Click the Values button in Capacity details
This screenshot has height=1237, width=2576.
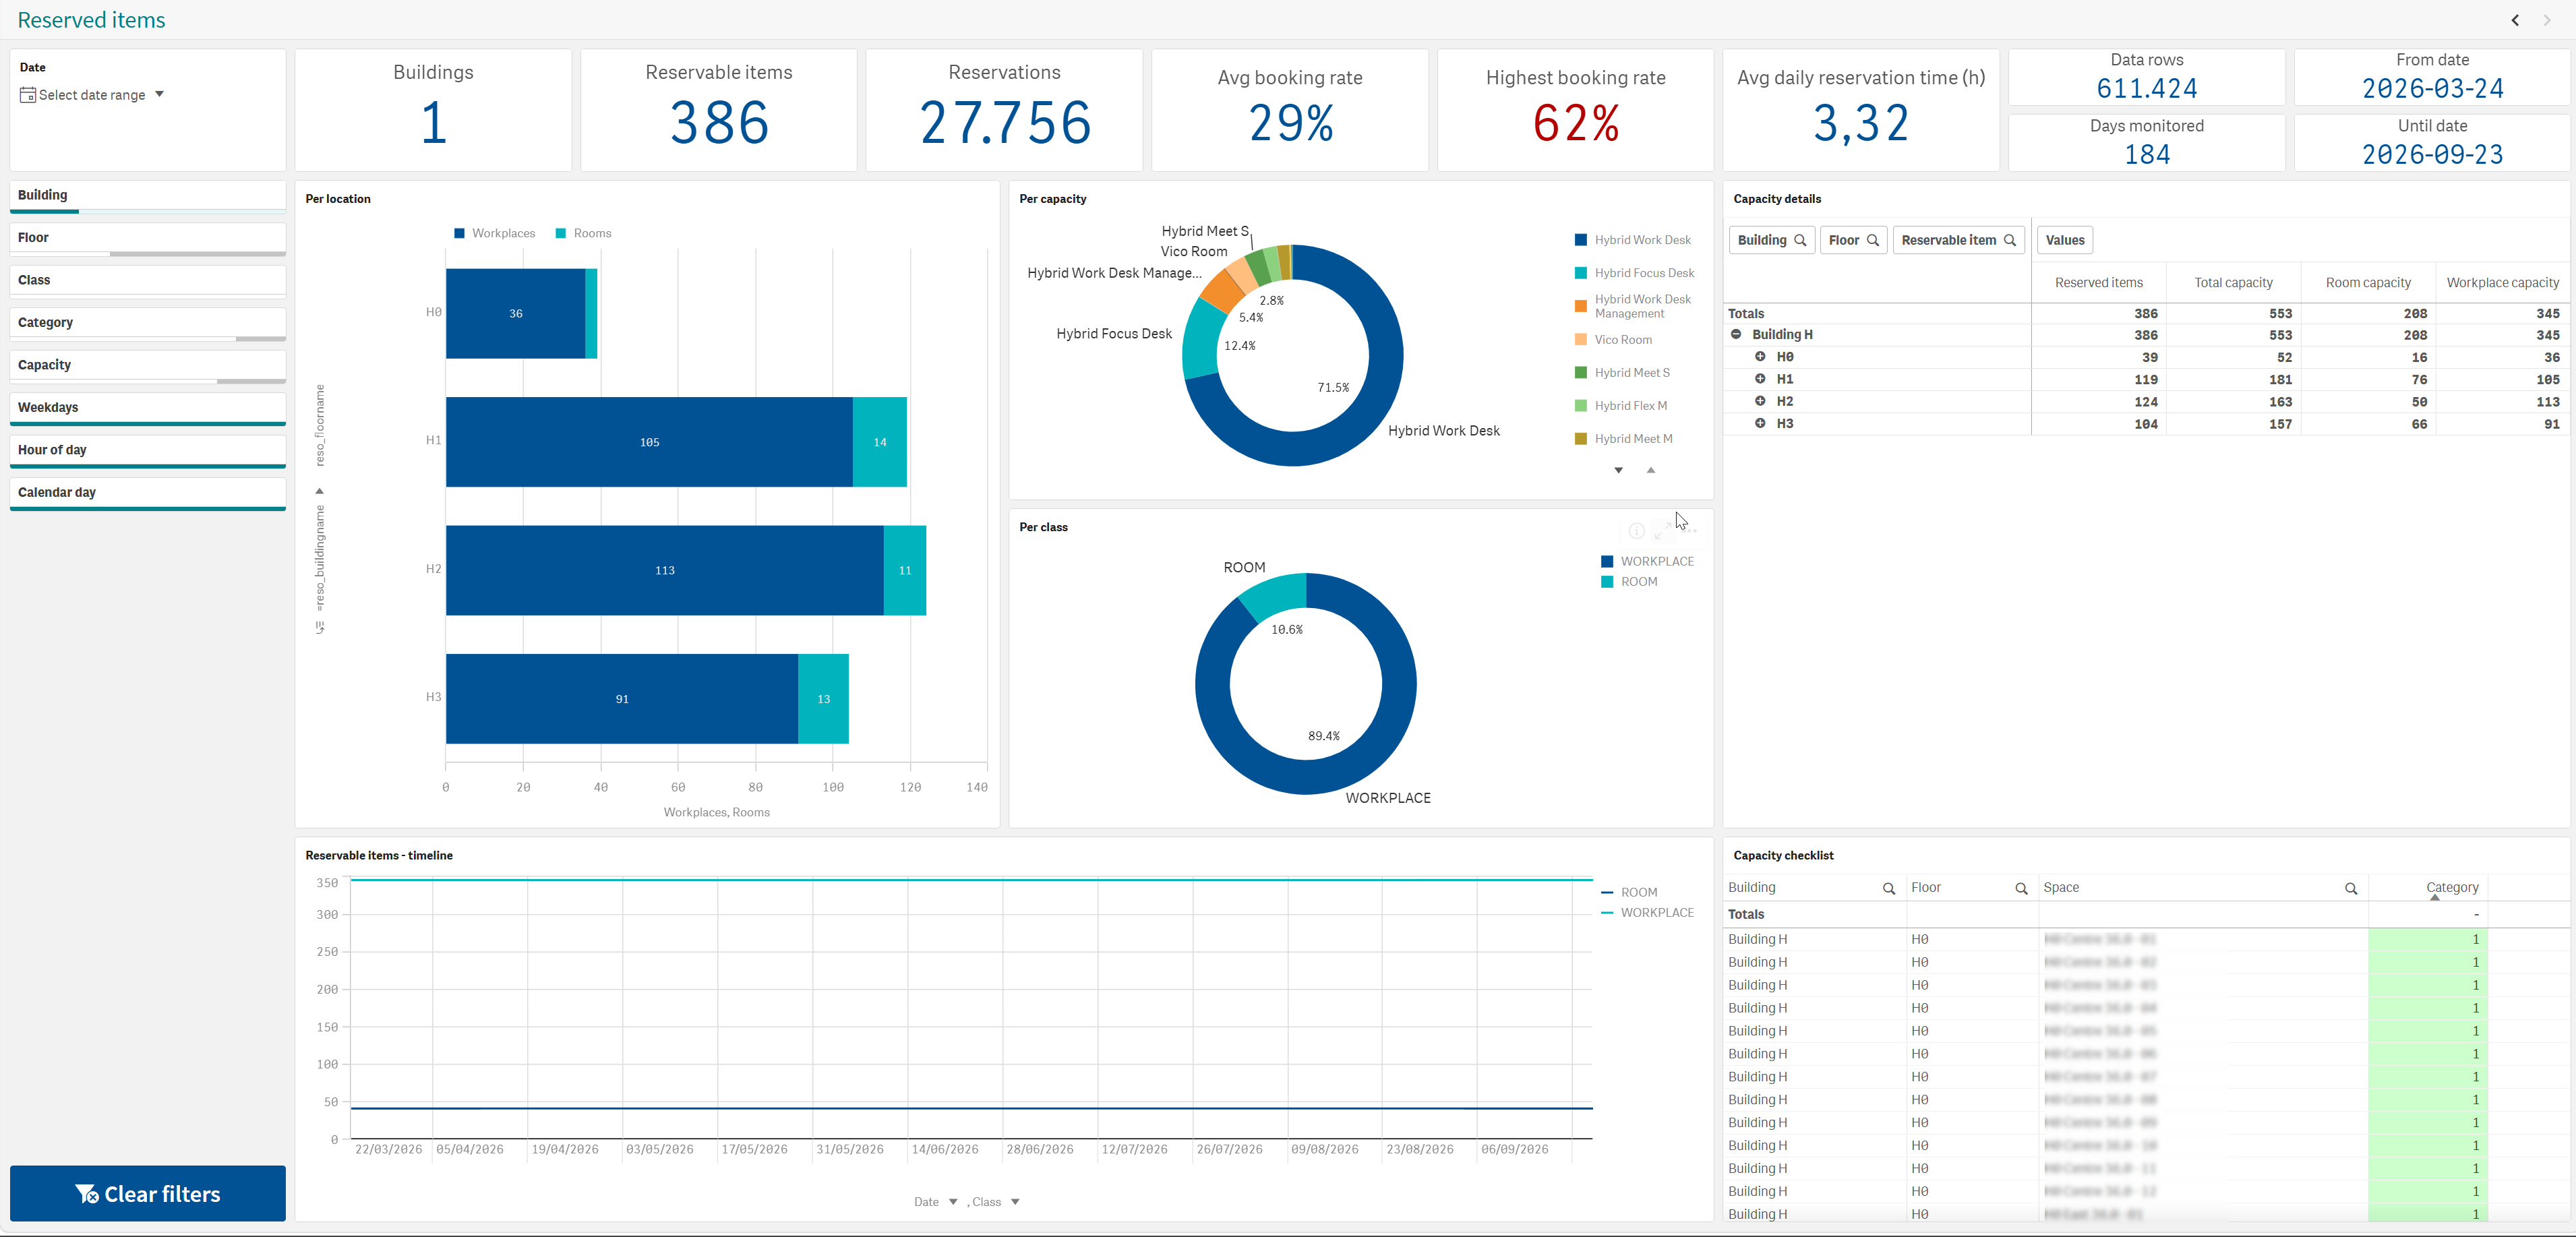(x=2065, y=240)
